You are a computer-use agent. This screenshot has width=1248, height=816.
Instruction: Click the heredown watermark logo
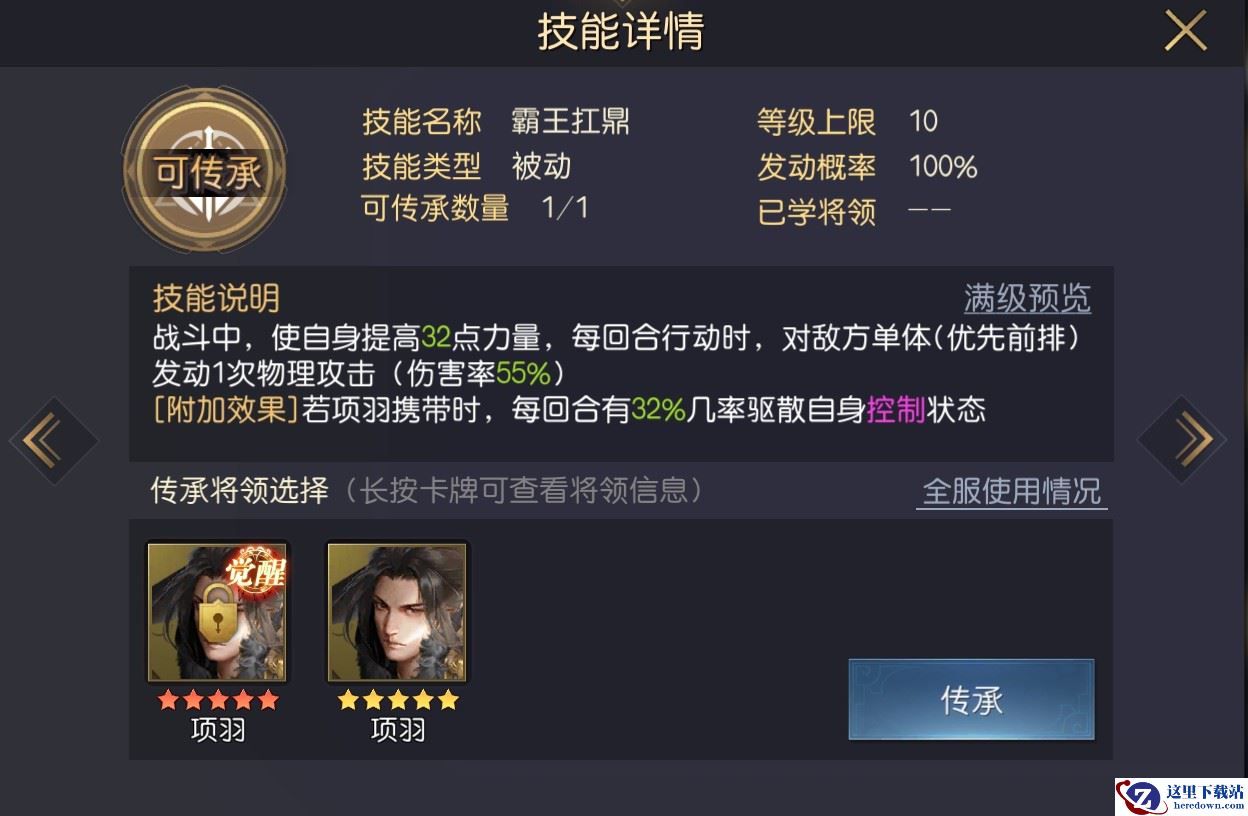click(1181, 797)
